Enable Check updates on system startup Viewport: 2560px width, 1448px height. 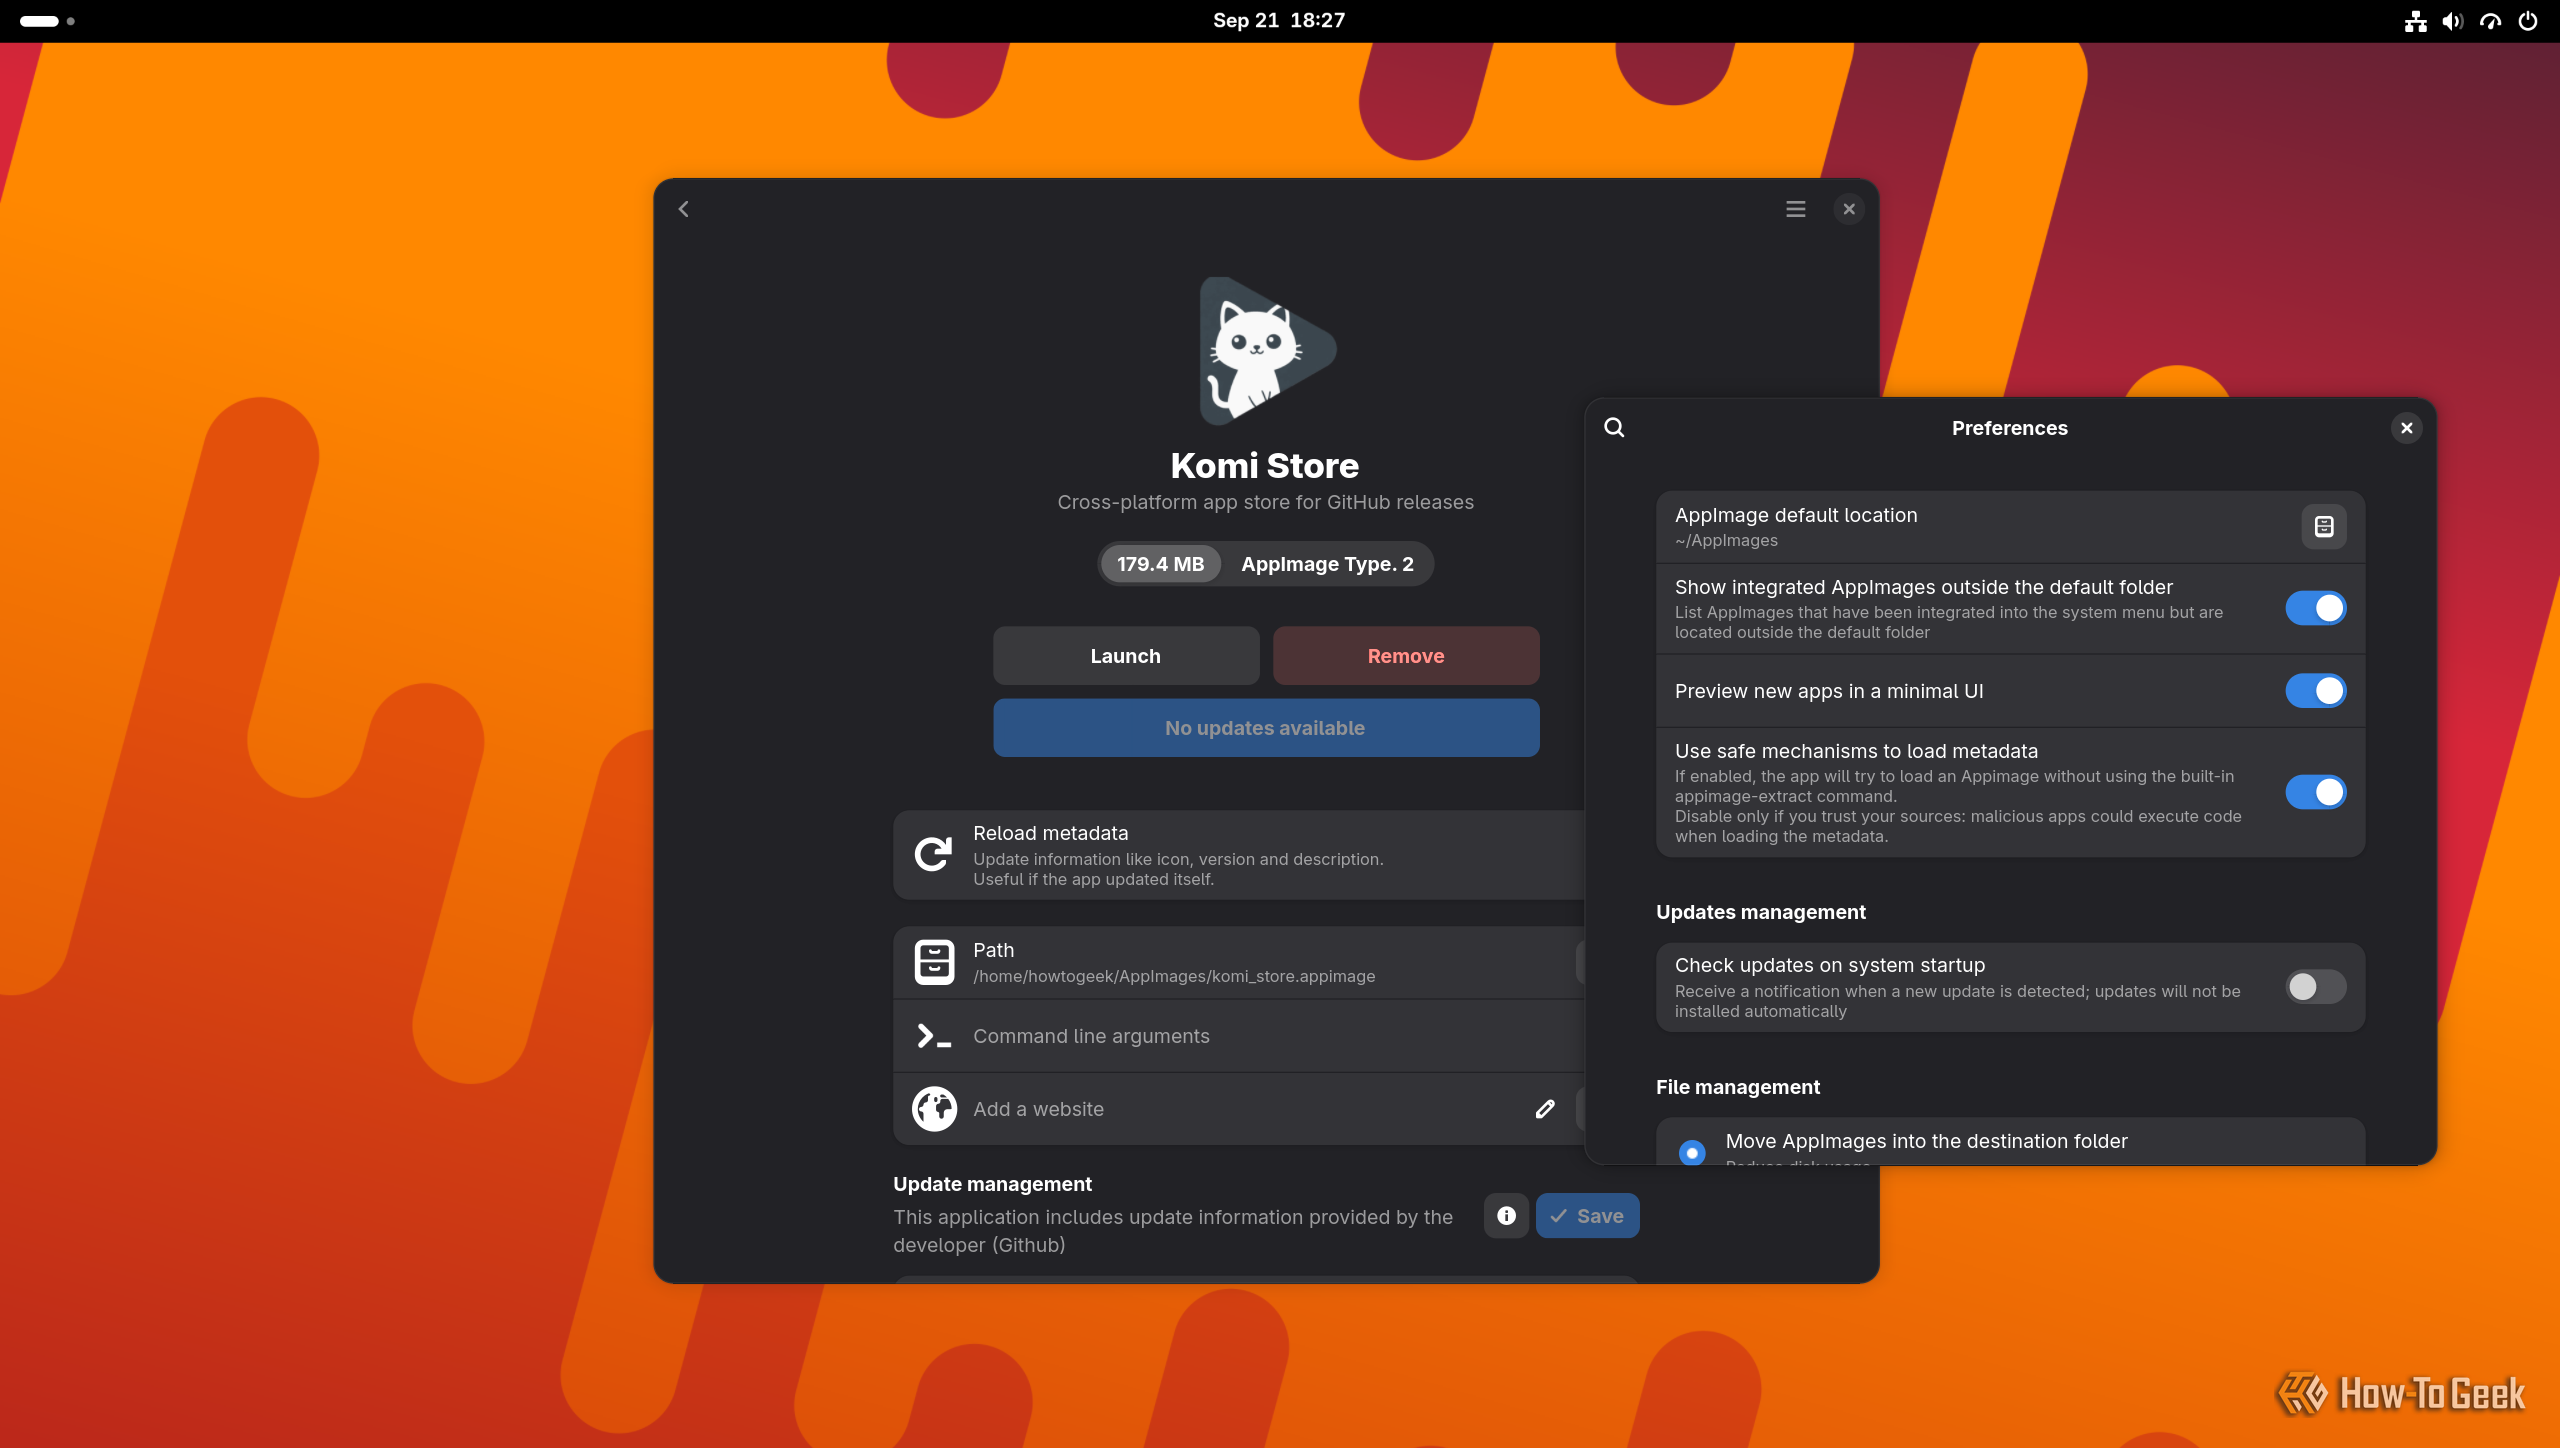(2316, 987)
